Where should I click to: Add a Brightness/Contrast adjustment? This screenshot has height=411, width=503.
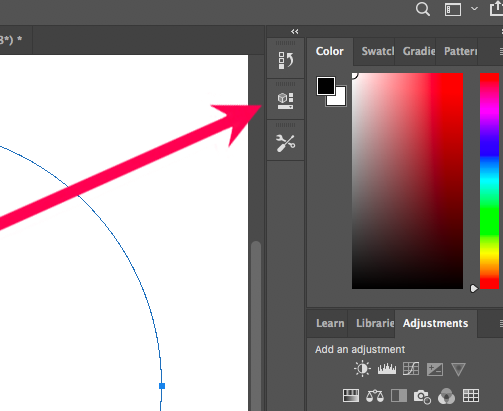click(362, 369)
